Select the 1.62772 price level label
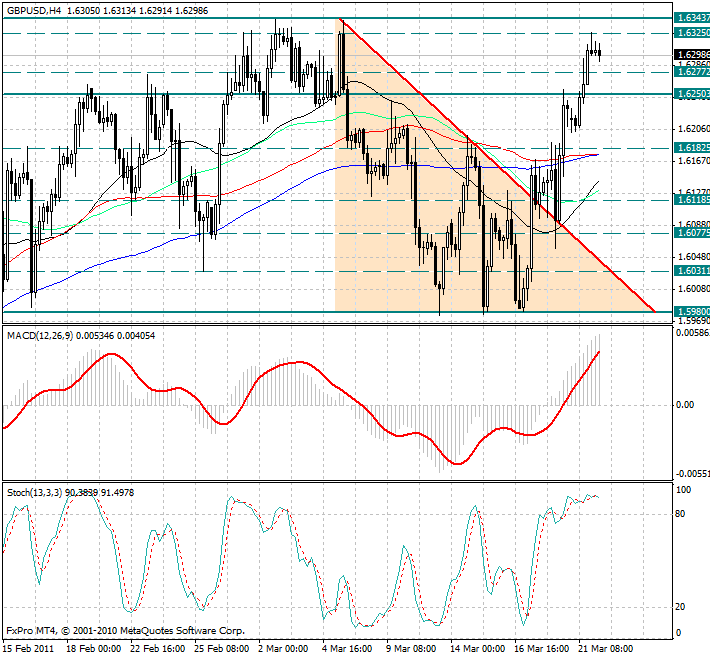710x656 pixels. click(x=692, y=72)
